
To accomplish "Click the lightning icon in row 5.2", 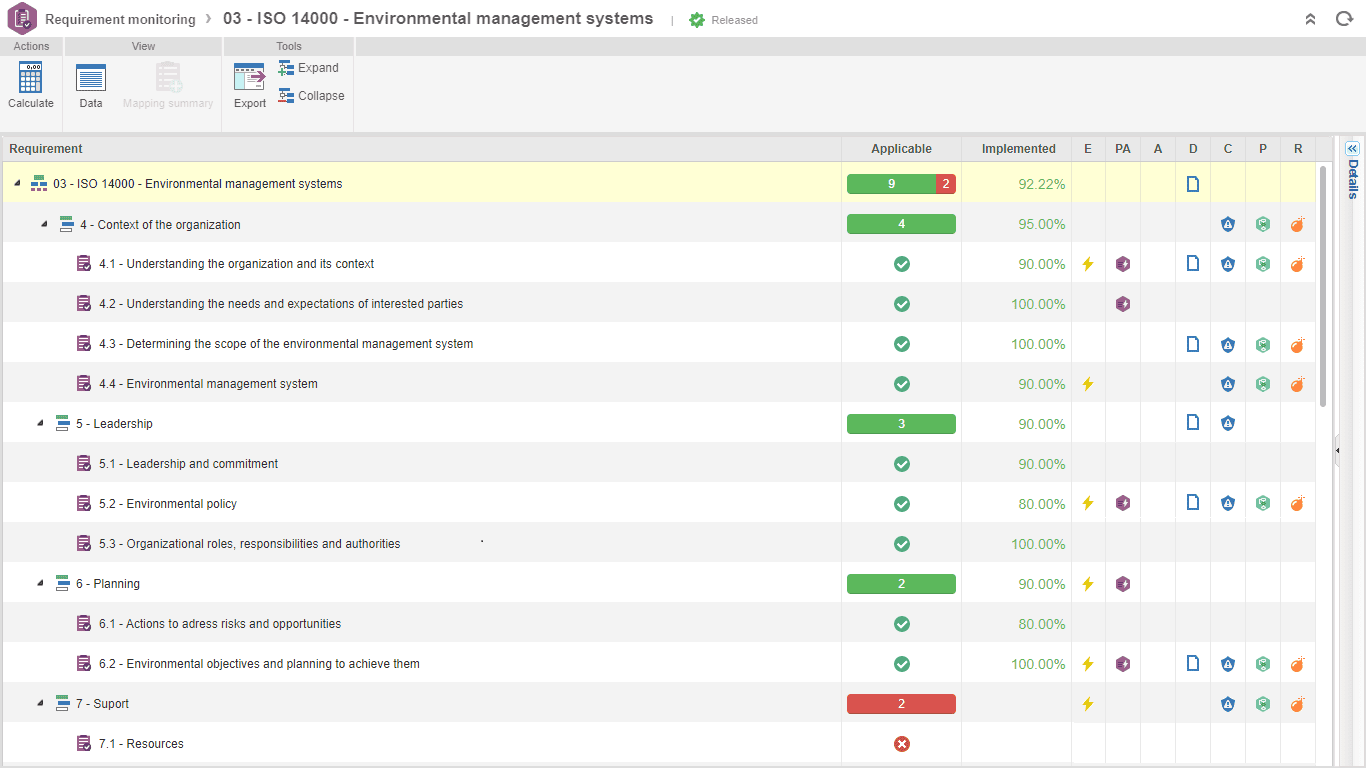I will click(1088, 504).
